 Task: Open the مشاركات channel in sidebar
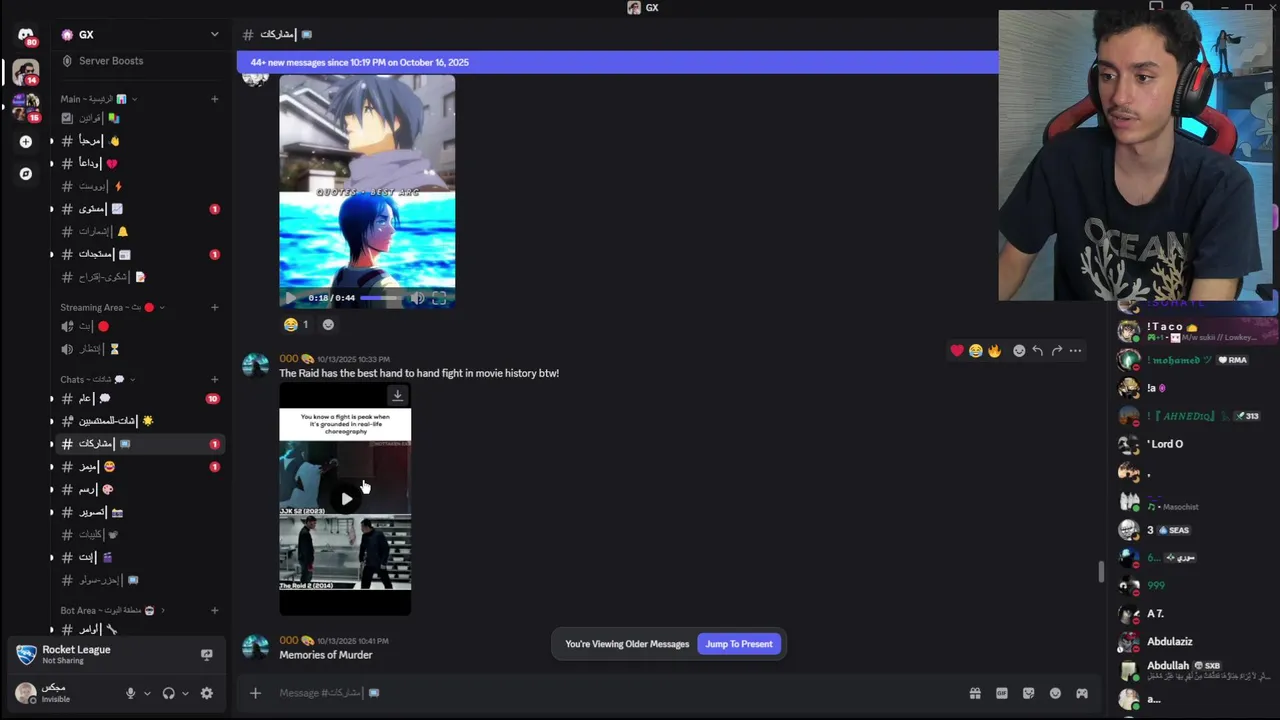click(140, 444)
